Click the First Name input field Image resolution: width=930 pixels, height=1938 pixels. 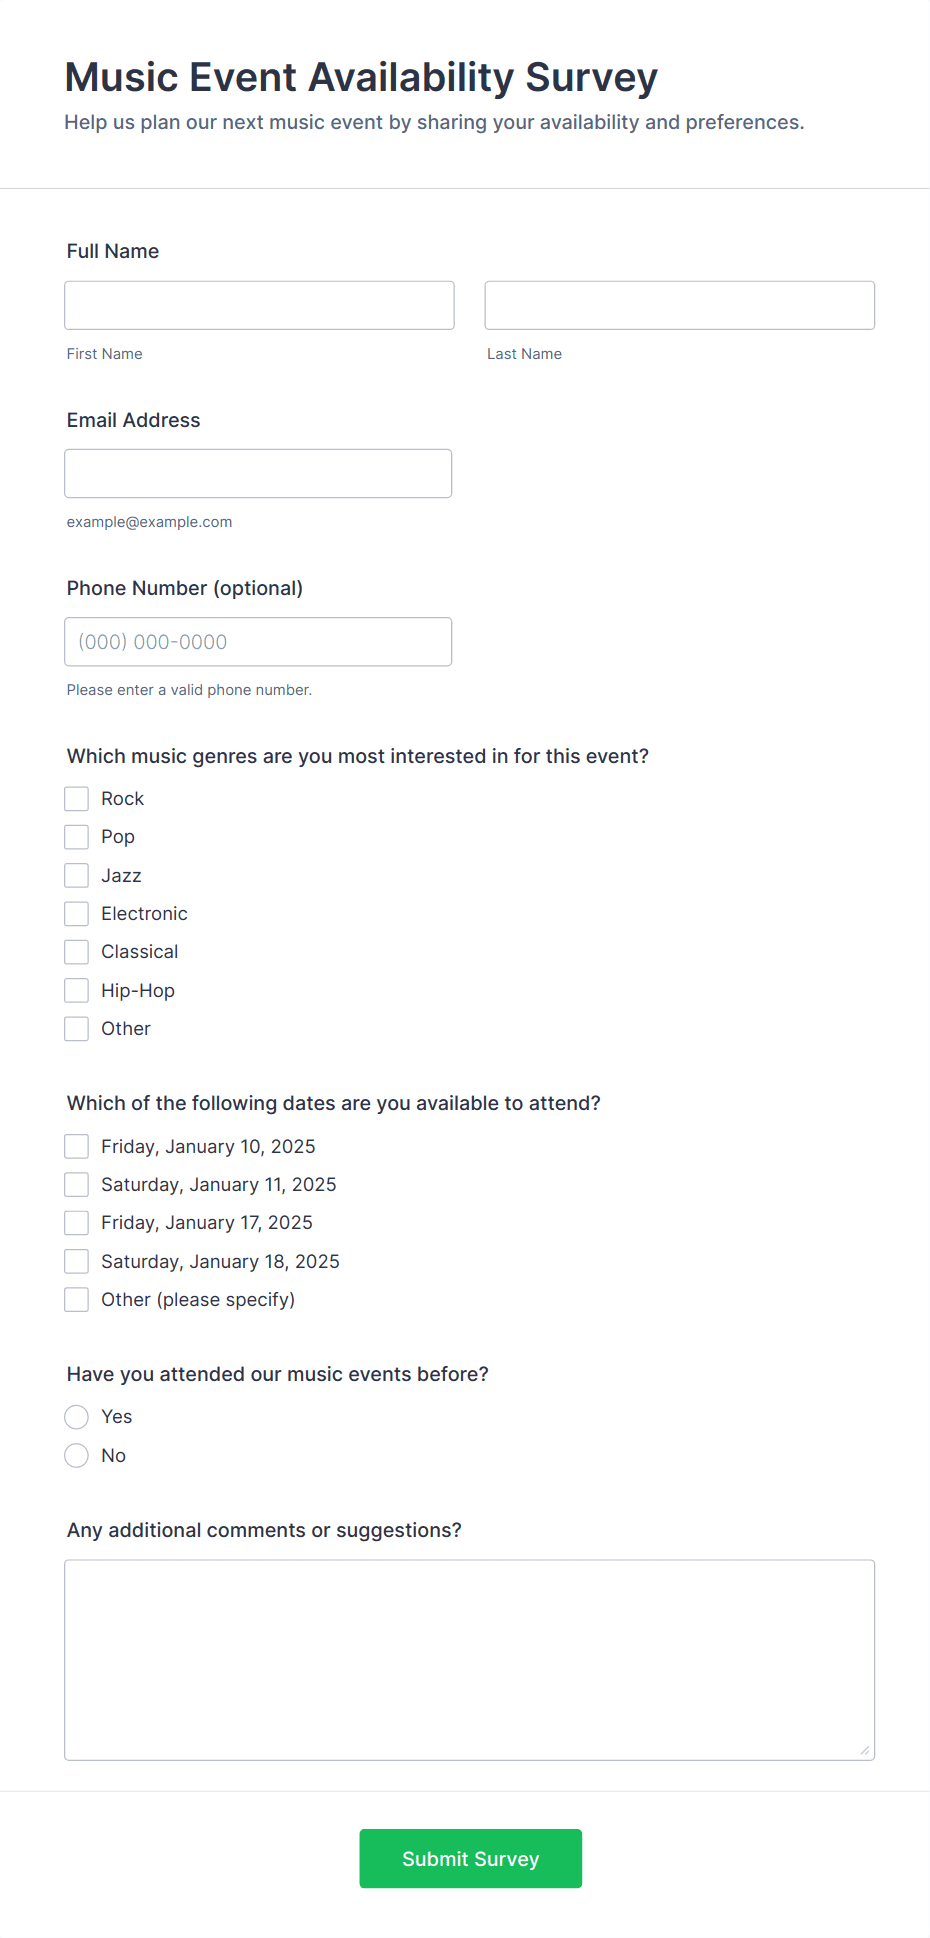tap(259, 305)
